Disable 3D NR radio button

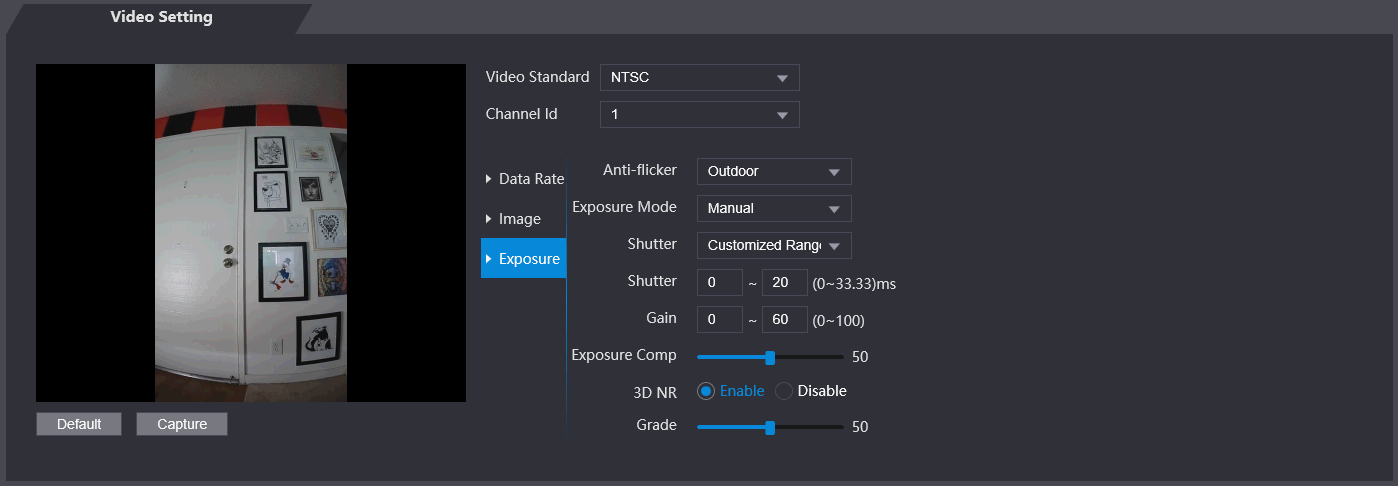pos(784,391)
